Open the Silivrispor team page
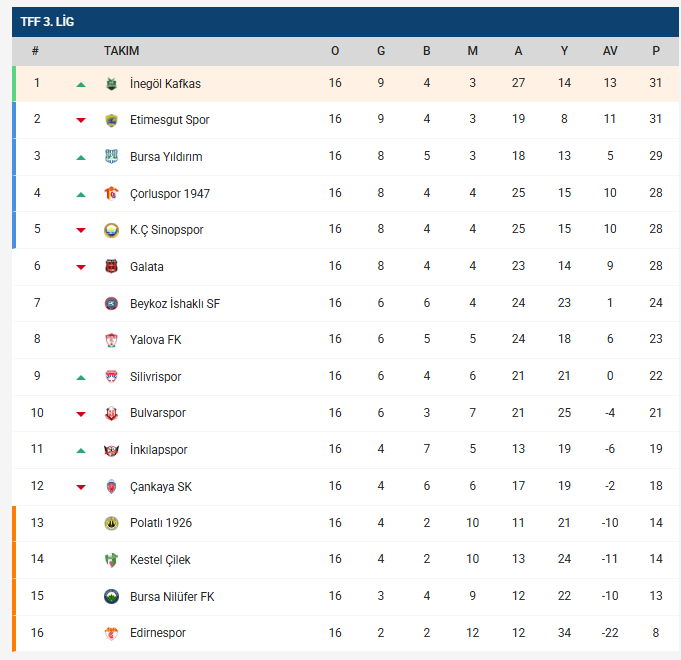Viewport: 681px width, 660px height. tap(156, 377)
